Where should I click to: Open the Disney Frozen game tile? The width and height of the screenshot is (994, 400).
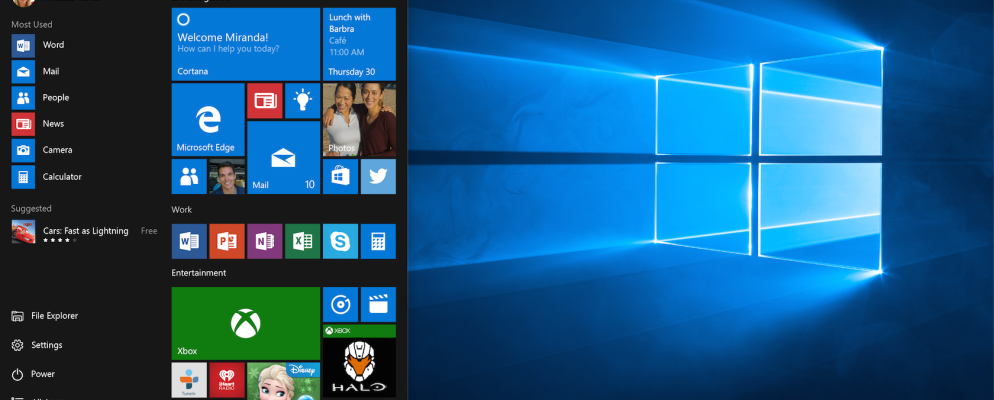point(283,381)
